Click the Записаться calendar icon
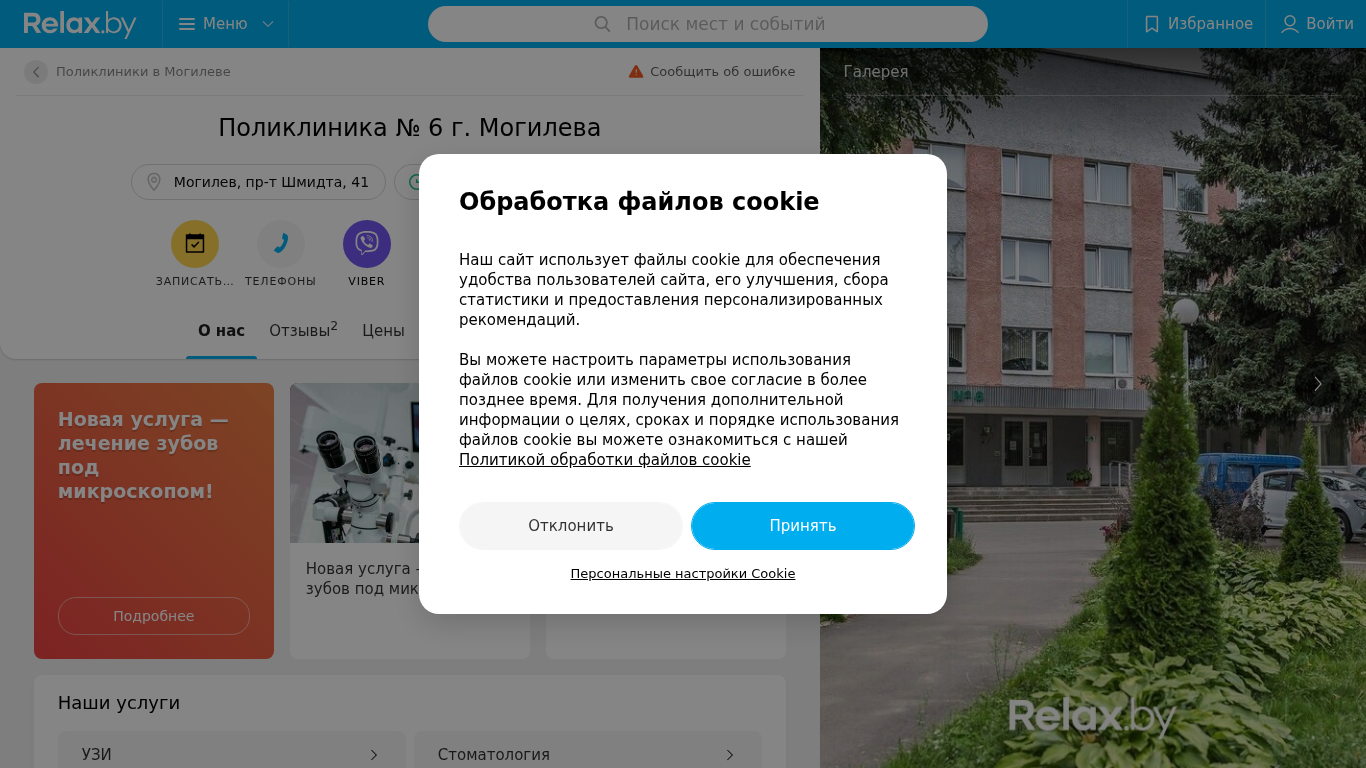Viewport: 1366px width, 768px height. pos(195,244)
